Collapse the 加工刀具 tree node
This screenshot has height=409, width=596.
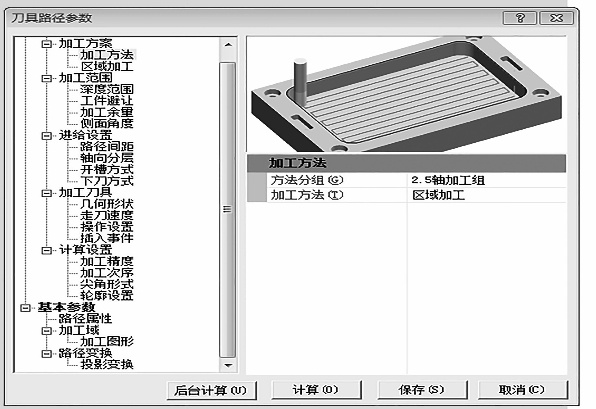[46, 193]
